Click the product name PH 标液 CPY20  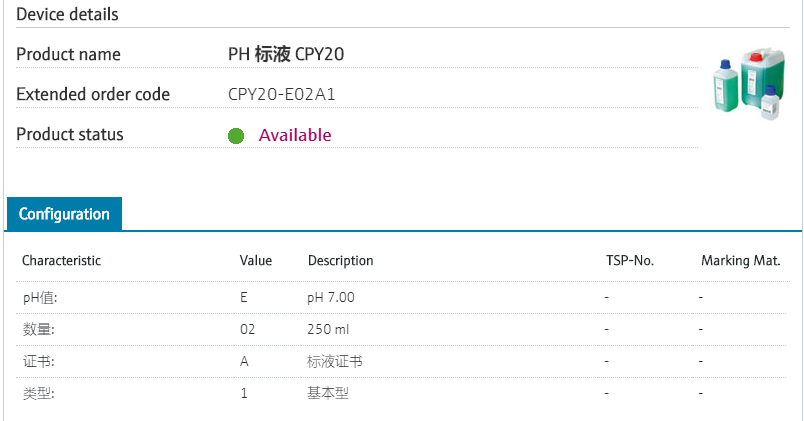pos(286,54)
